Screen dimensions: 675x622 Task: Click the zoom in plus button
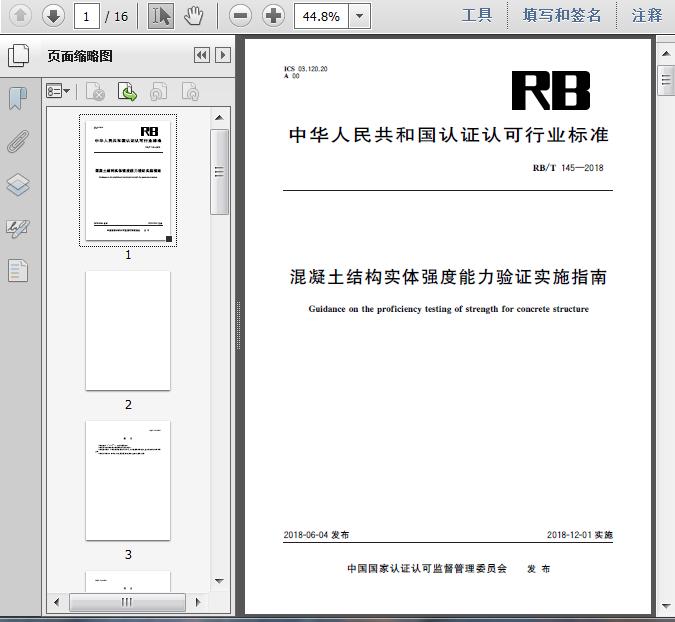click(x=272, y=15)
